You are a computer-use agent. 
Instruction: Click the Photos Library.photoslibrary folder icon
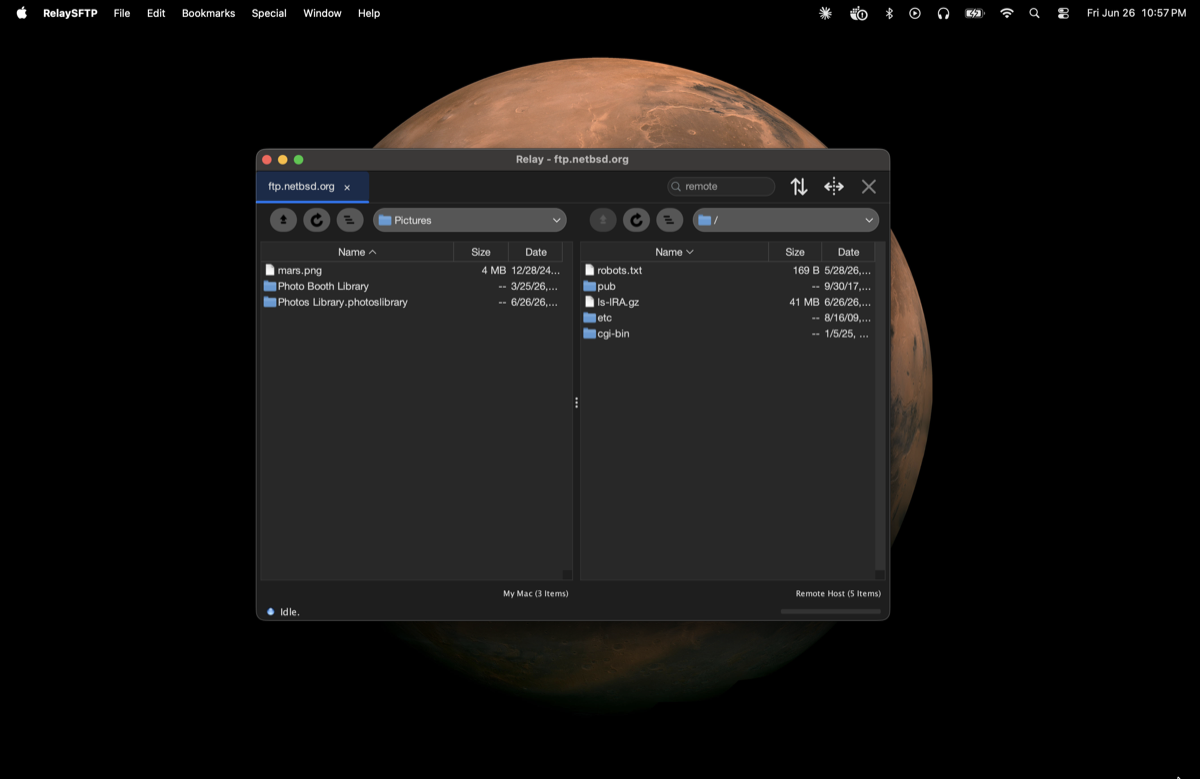pyautogui.click(x=270, y=302)
